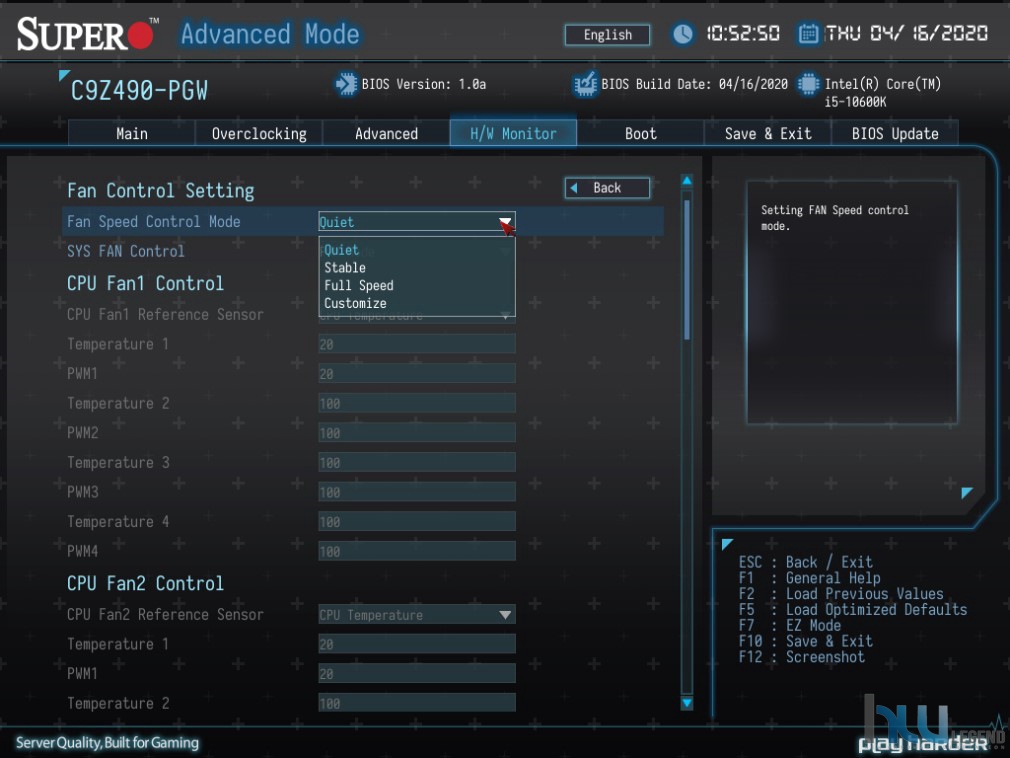Click the Advanced Mode title text
The width and height of the screenshot is (1010, 758).
(270, 34)
